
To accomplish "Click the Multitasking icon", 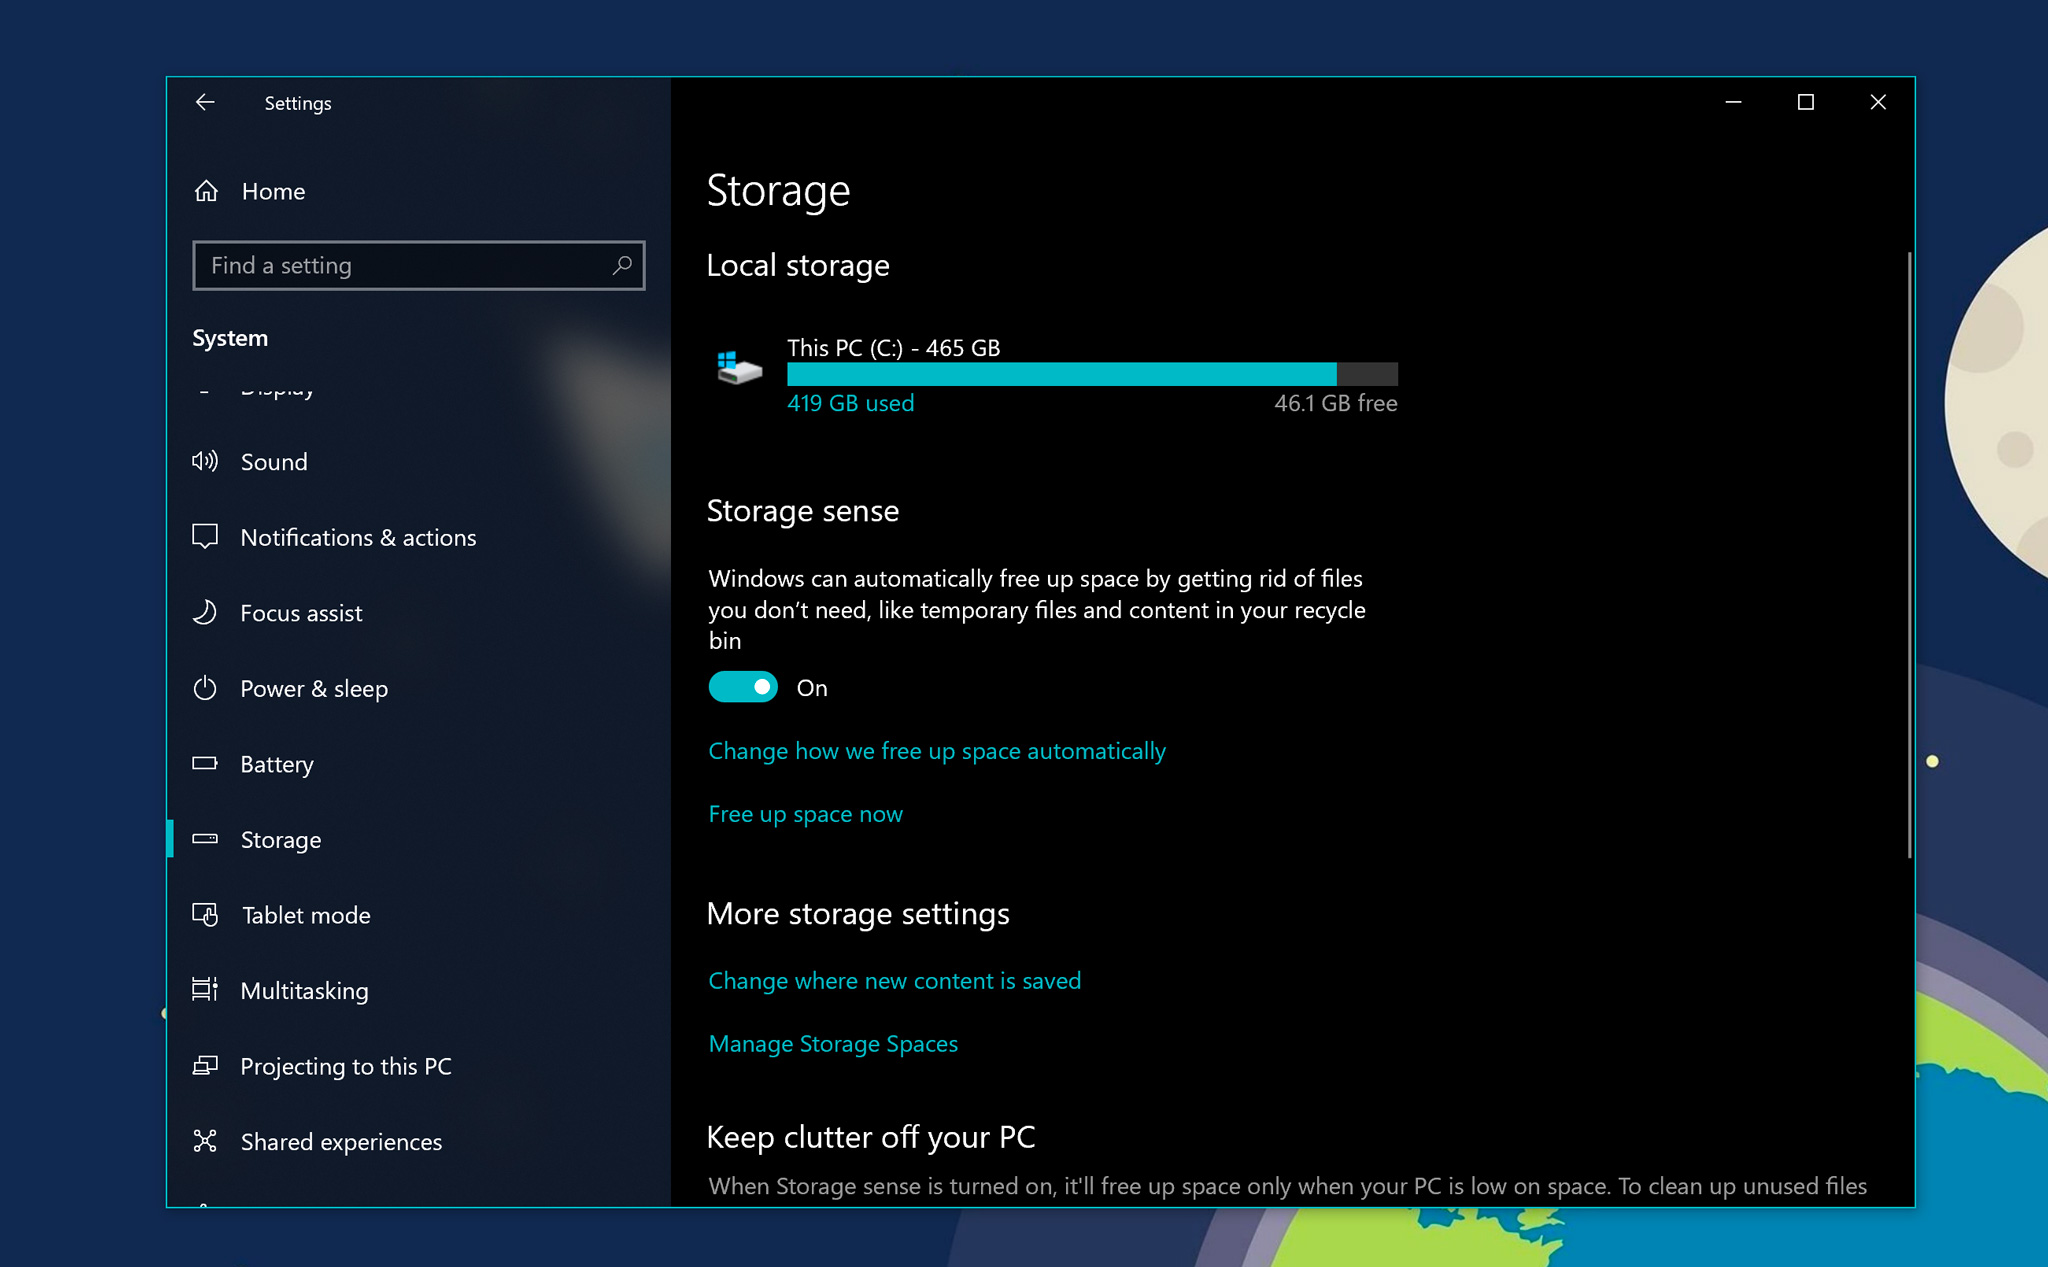I will click(x=205, y=990).
